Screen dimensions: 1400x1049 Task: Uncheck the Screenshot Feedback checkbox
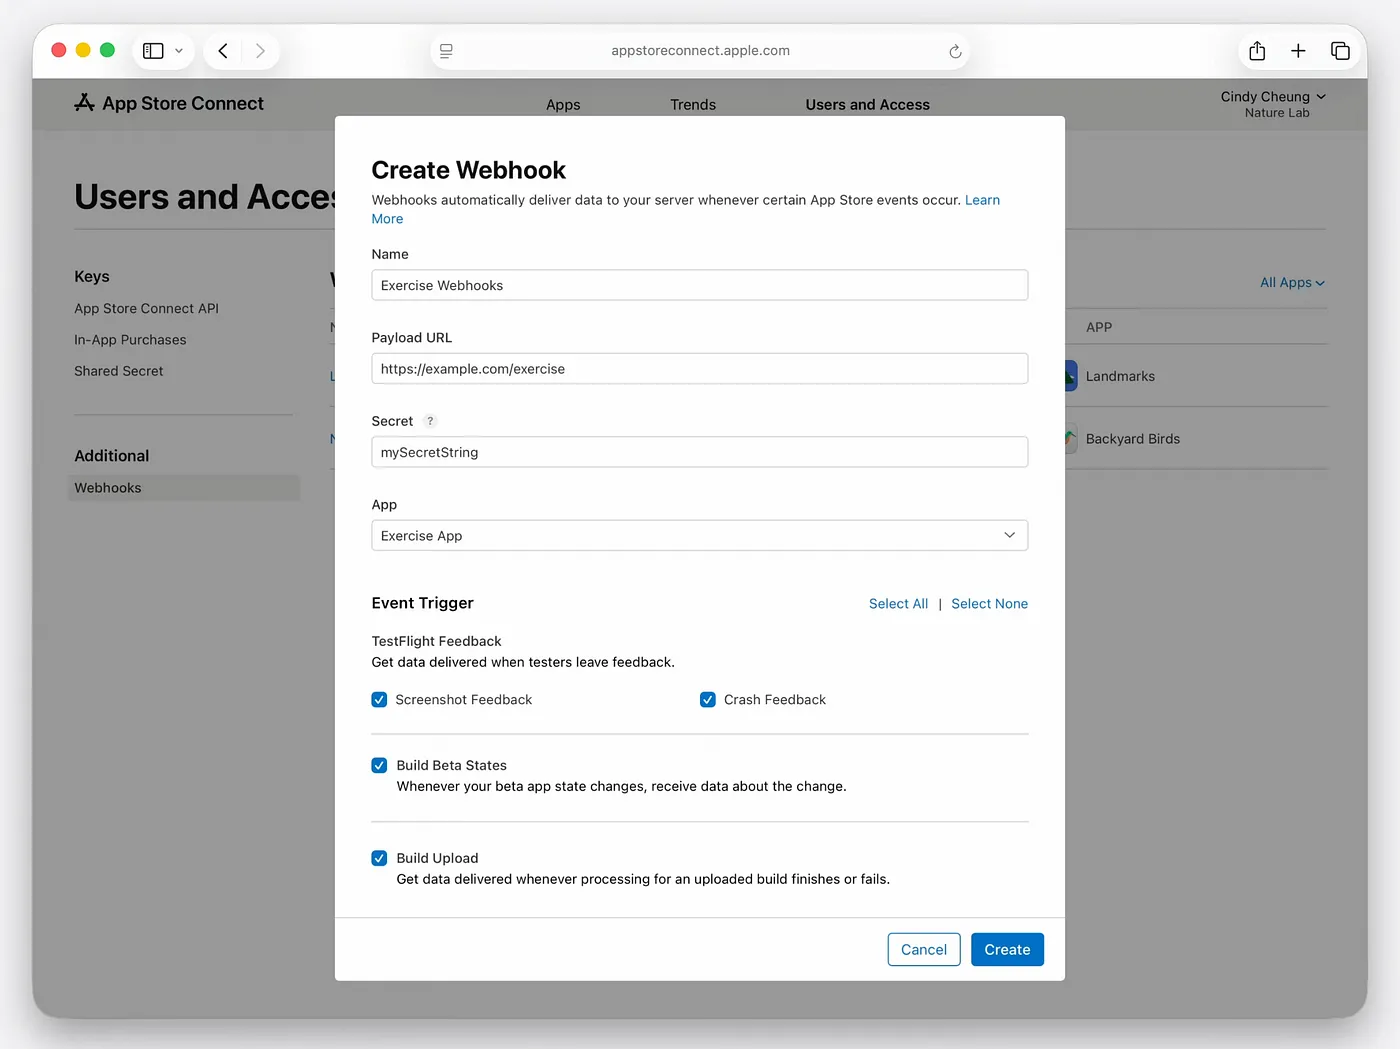click(379, 700)
